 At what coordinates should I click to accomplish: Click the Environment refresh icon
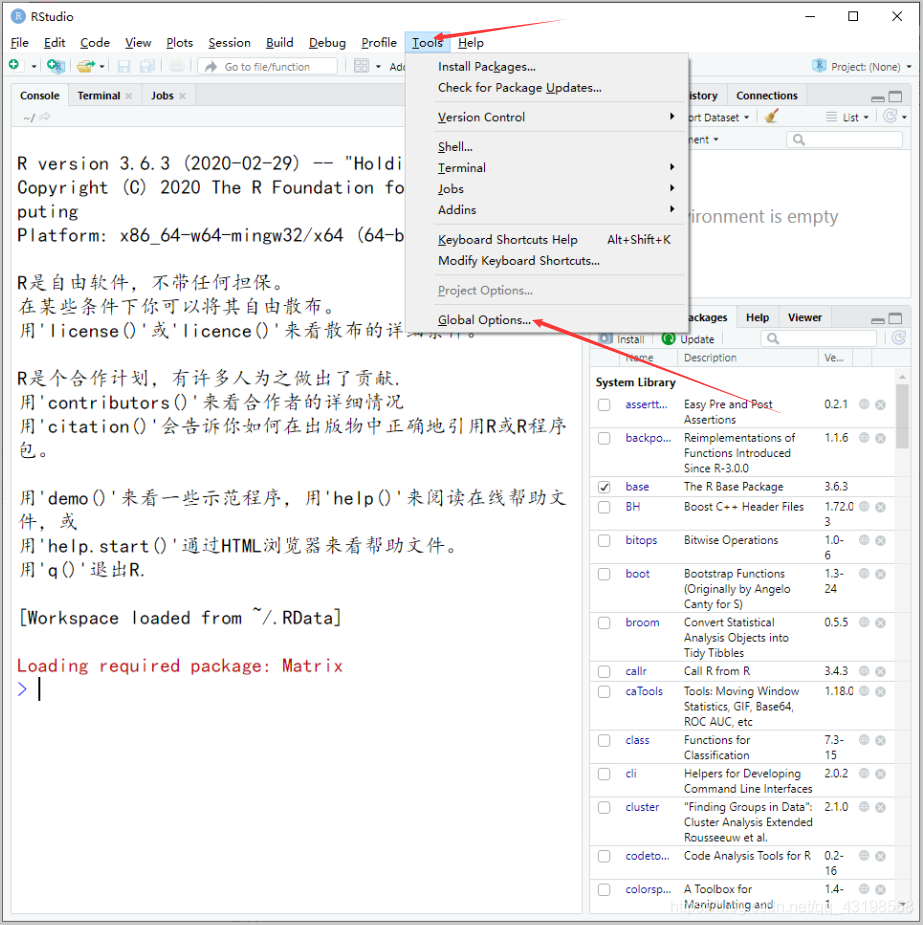[x=890, y=116]
